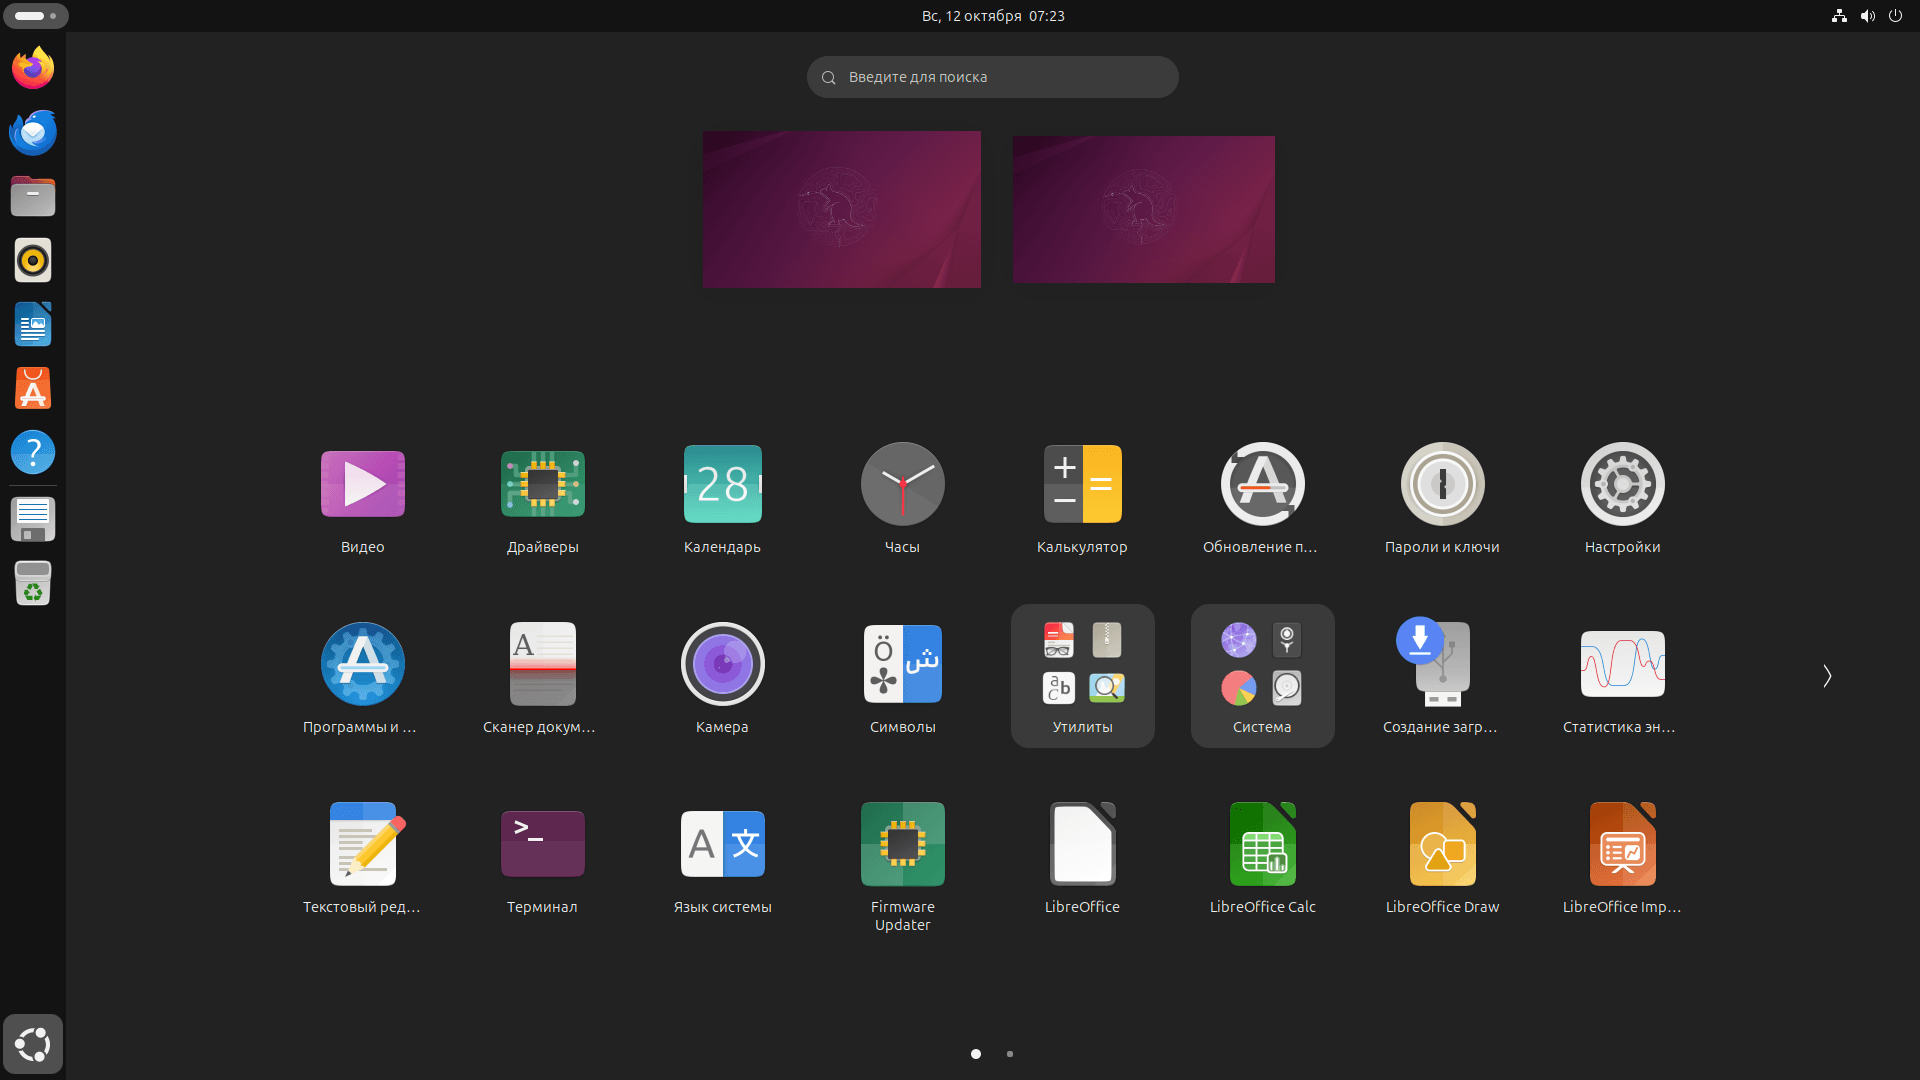Expand the Система app folder
Image resolution: width=1920 pixels, height=1080 pixels.
pos(1262,675)
